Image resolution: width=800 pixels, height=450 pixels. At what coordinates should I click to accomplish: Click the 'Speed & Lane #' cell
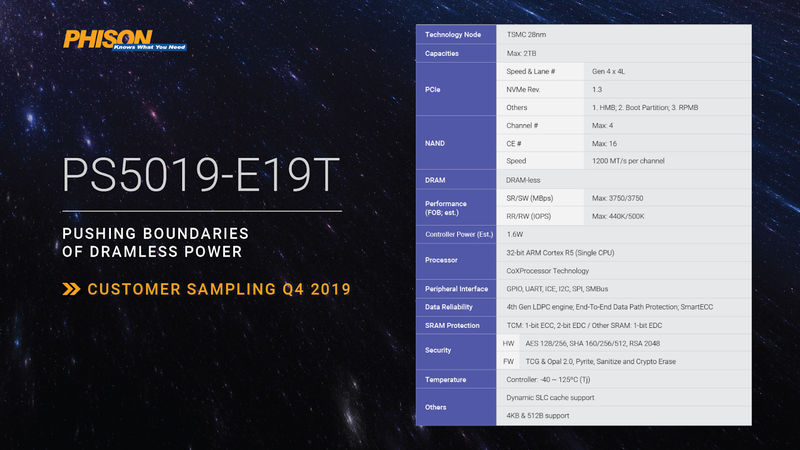540,71
